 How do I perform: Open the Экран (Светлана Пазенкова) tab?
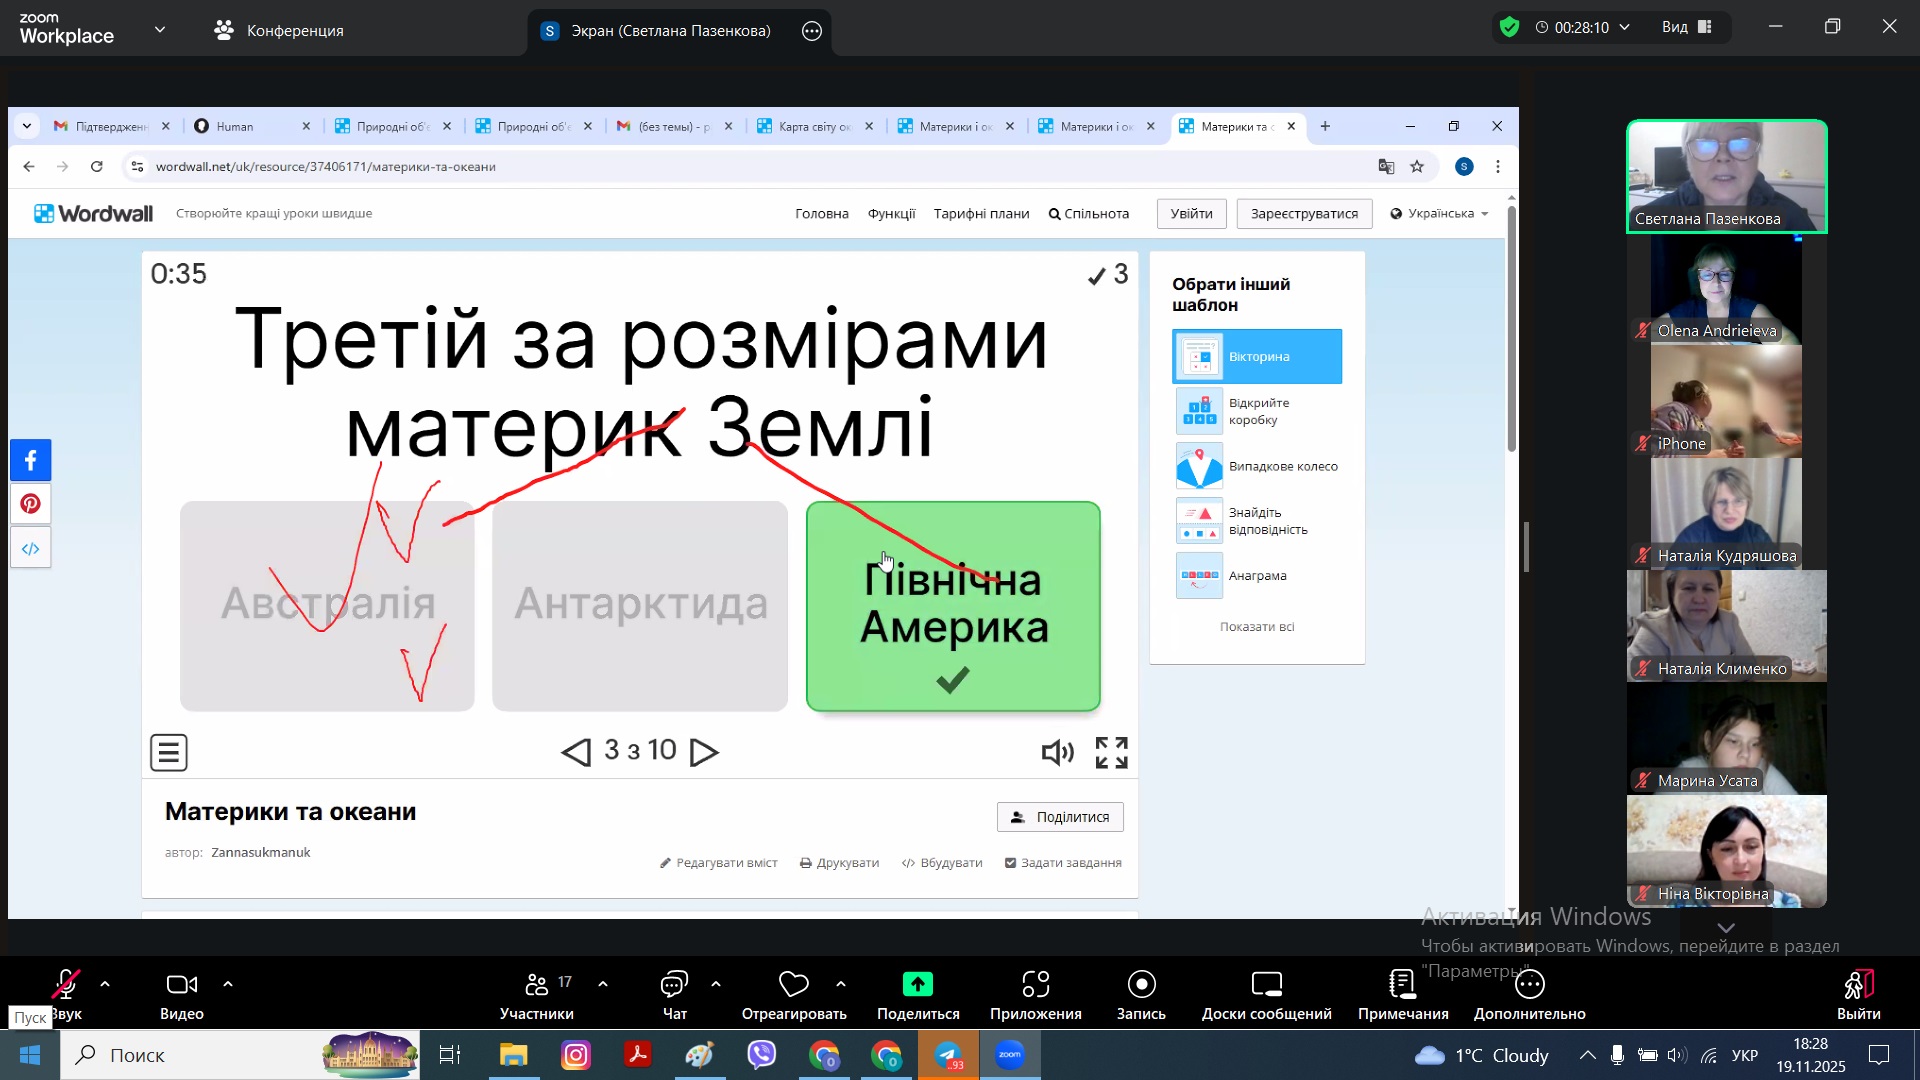tap(660, 31)
